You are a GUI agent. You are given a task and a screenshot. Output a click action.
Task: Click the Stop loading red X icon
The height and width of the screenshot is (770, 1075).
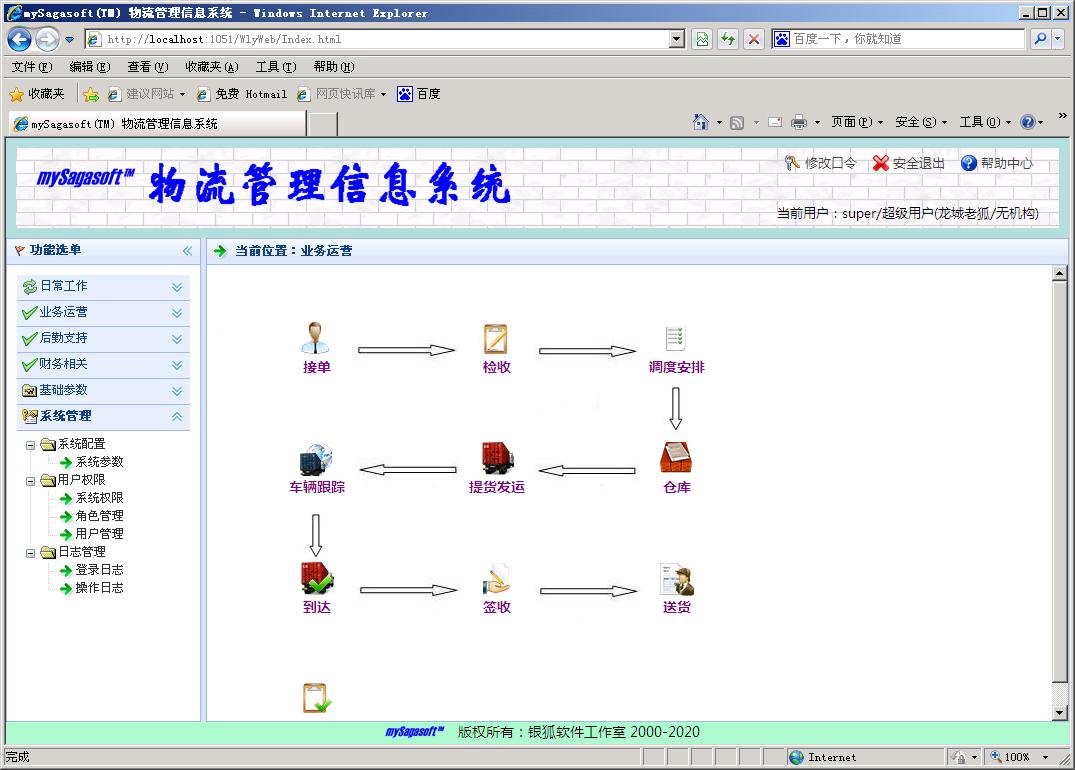click(753, 39)
